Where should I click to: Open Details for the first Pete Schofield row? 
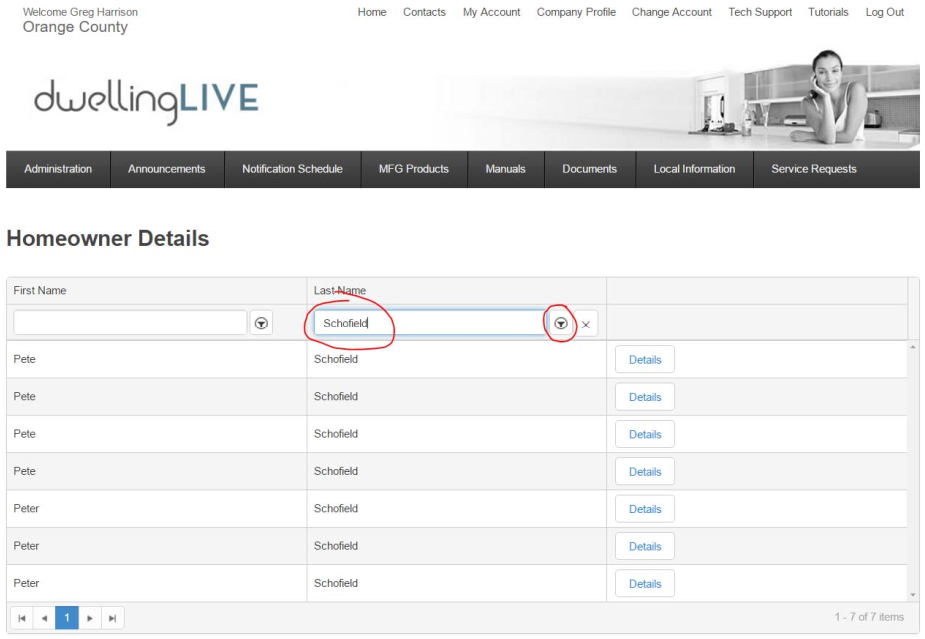click(645, 359)
